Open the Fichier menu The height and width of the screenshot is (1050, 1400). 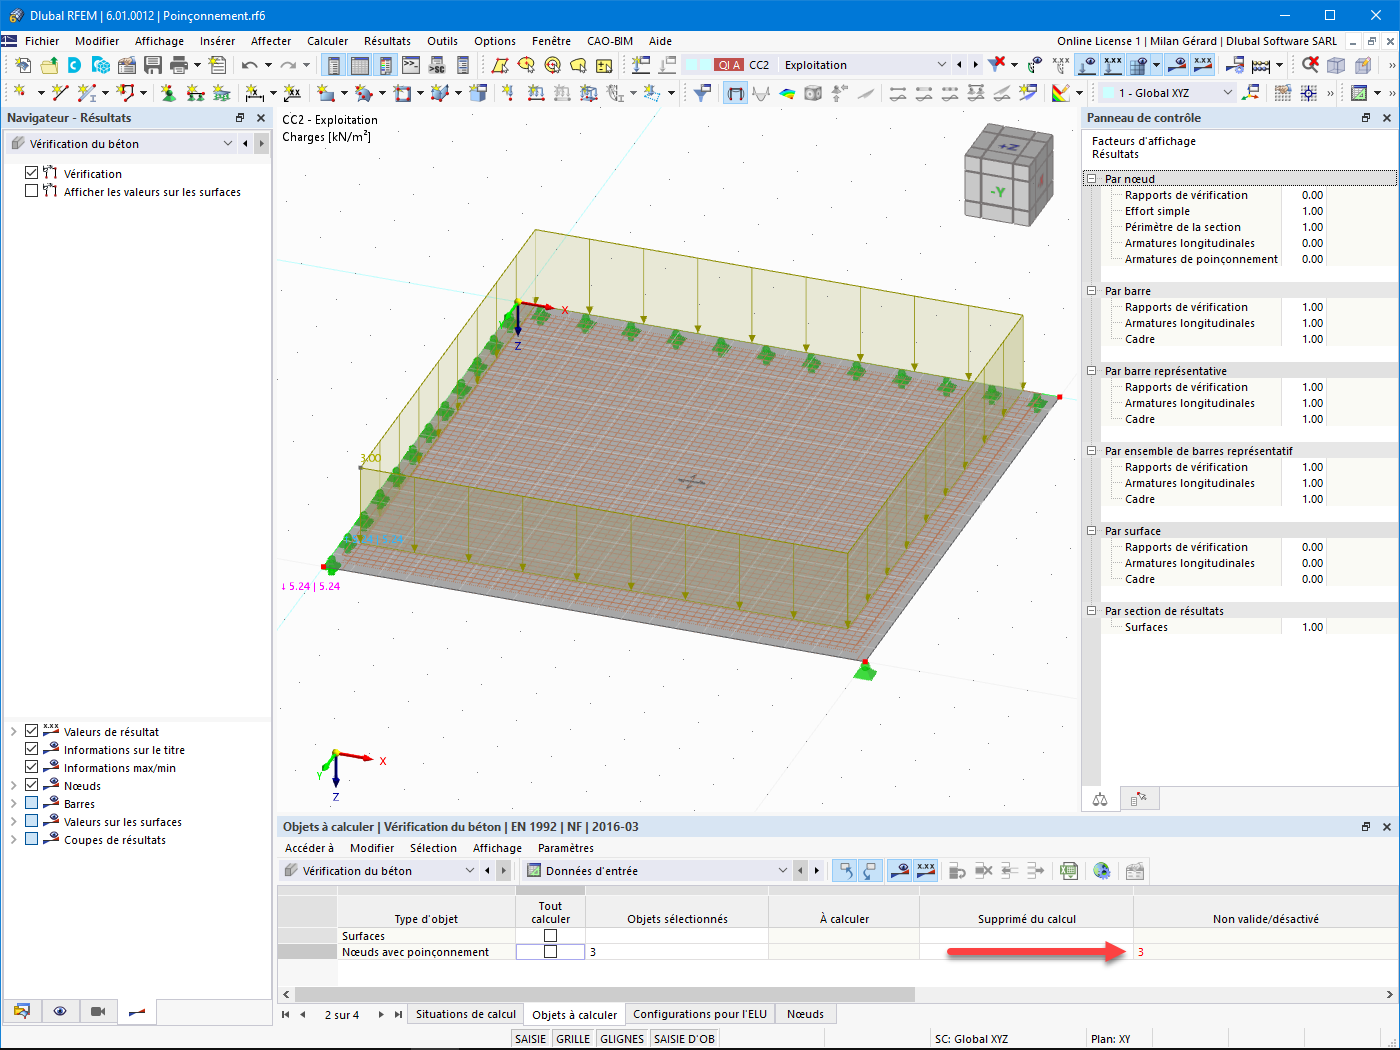[x=42, y=41]
